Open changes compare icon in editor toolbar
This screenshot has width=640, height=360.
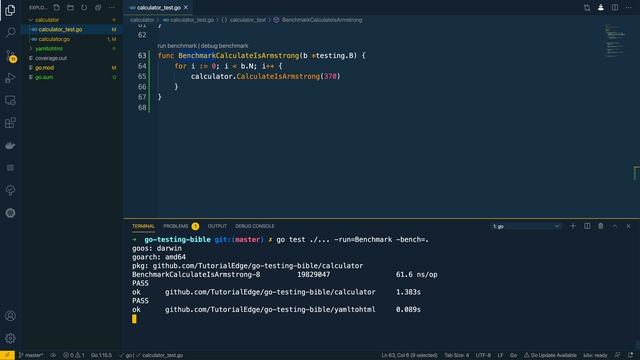click(587, 7)
